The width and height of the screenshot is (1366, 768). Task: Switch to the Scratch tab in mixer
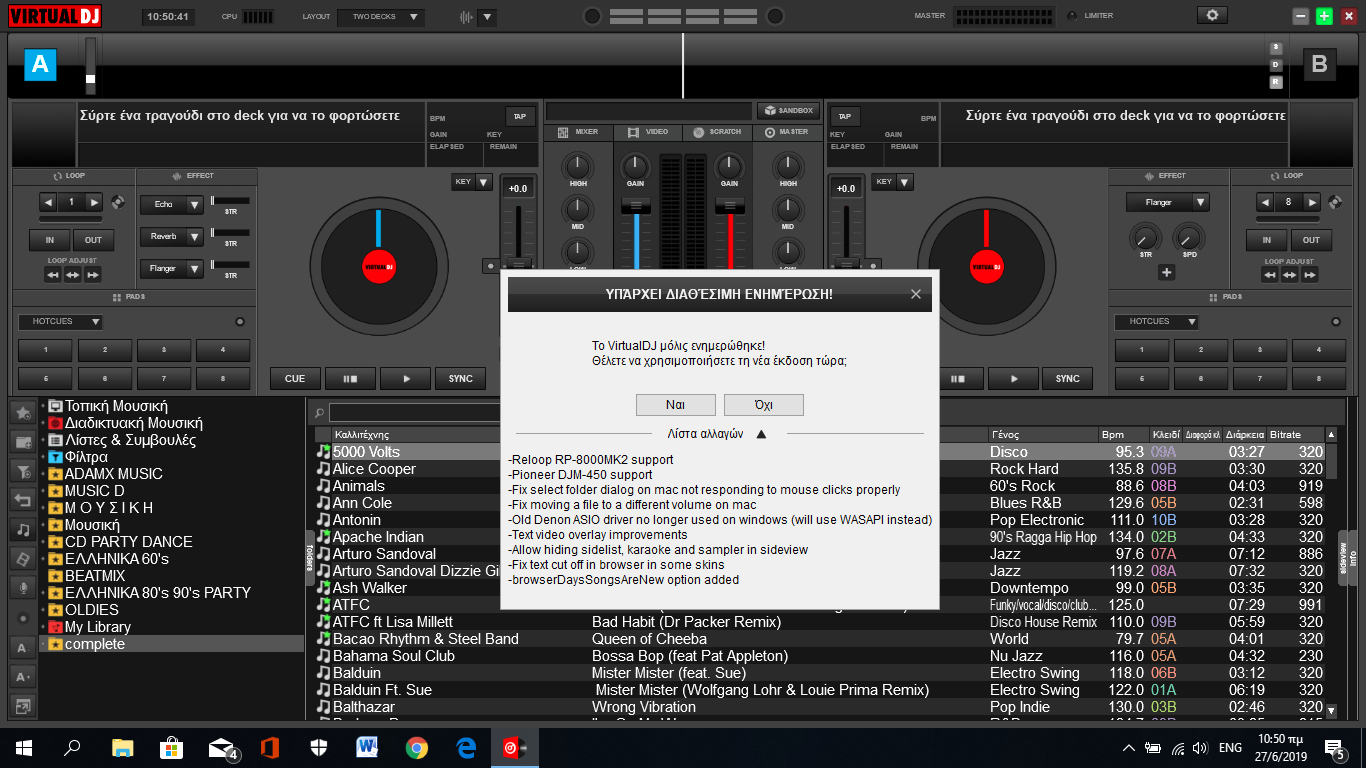click(x=716, y=132)
